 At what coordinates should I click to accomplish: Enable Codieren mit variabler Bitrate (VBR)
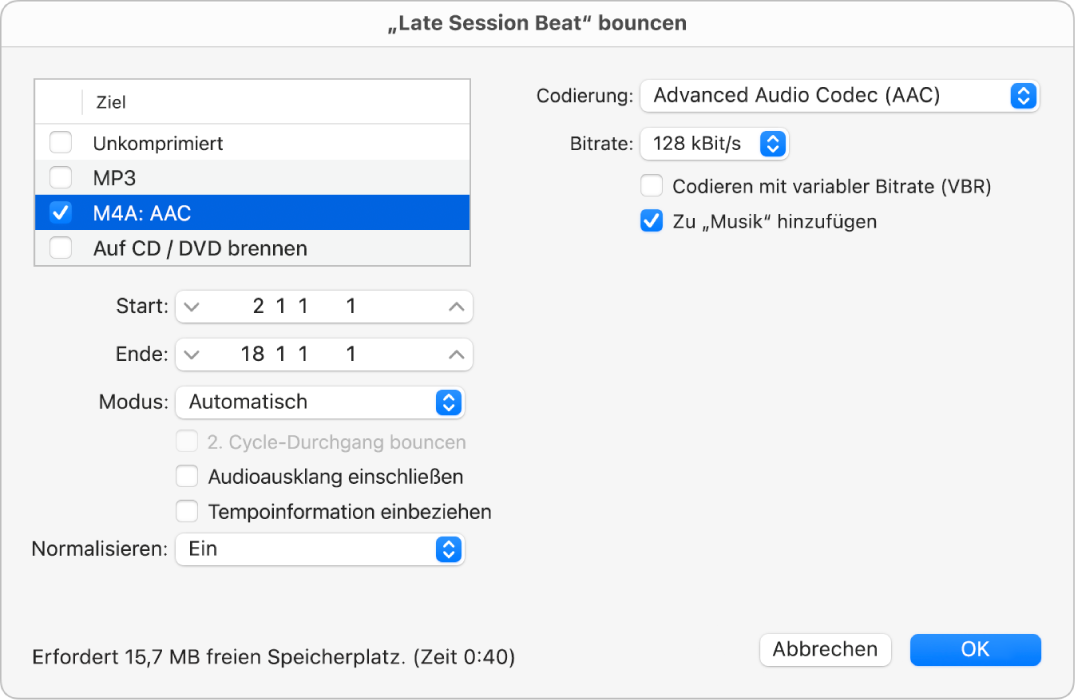(x=651, y=186)
